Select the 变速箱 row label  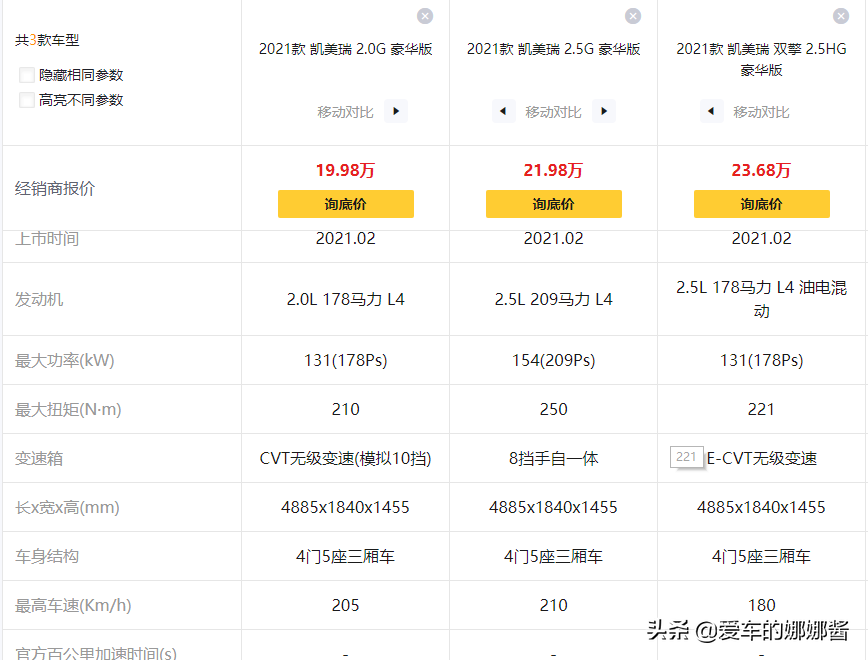[39, 458]
